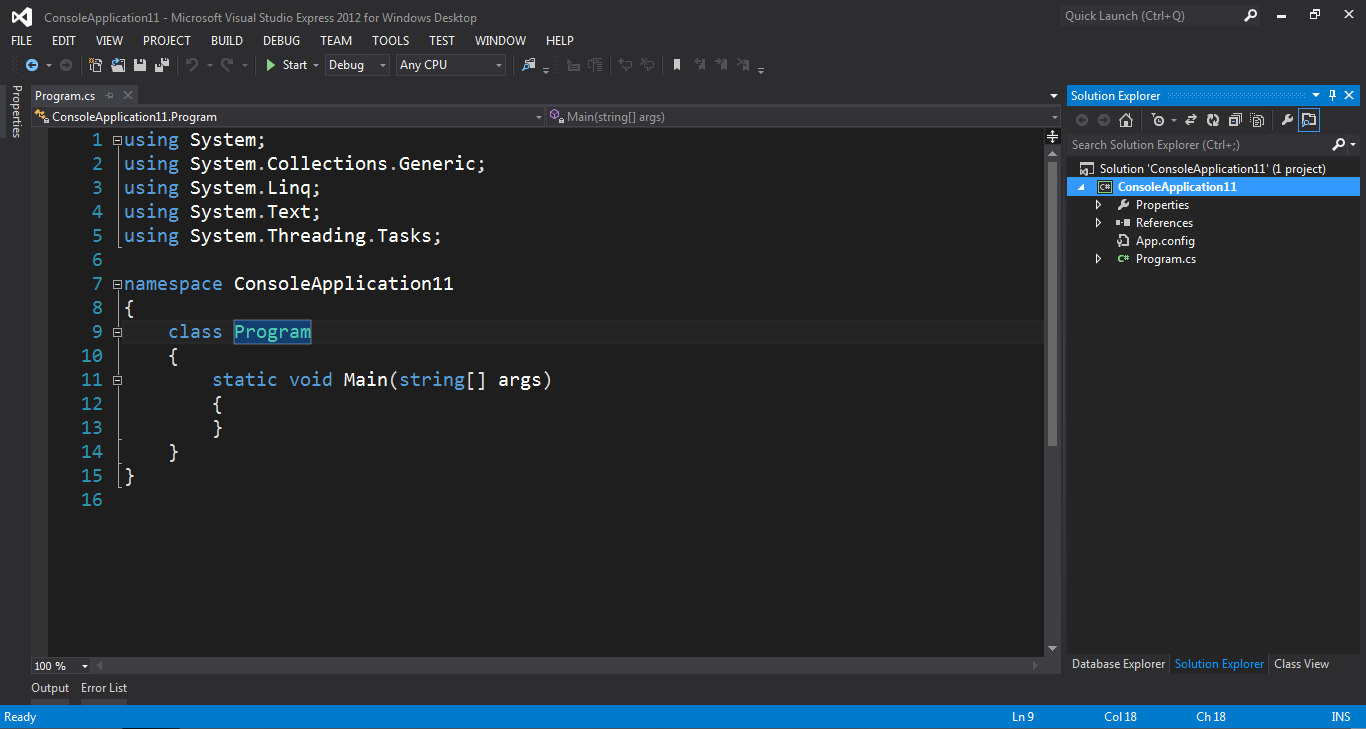
Task: Click the editor split-view handle above scrollbar
Action: point(1052,135)
